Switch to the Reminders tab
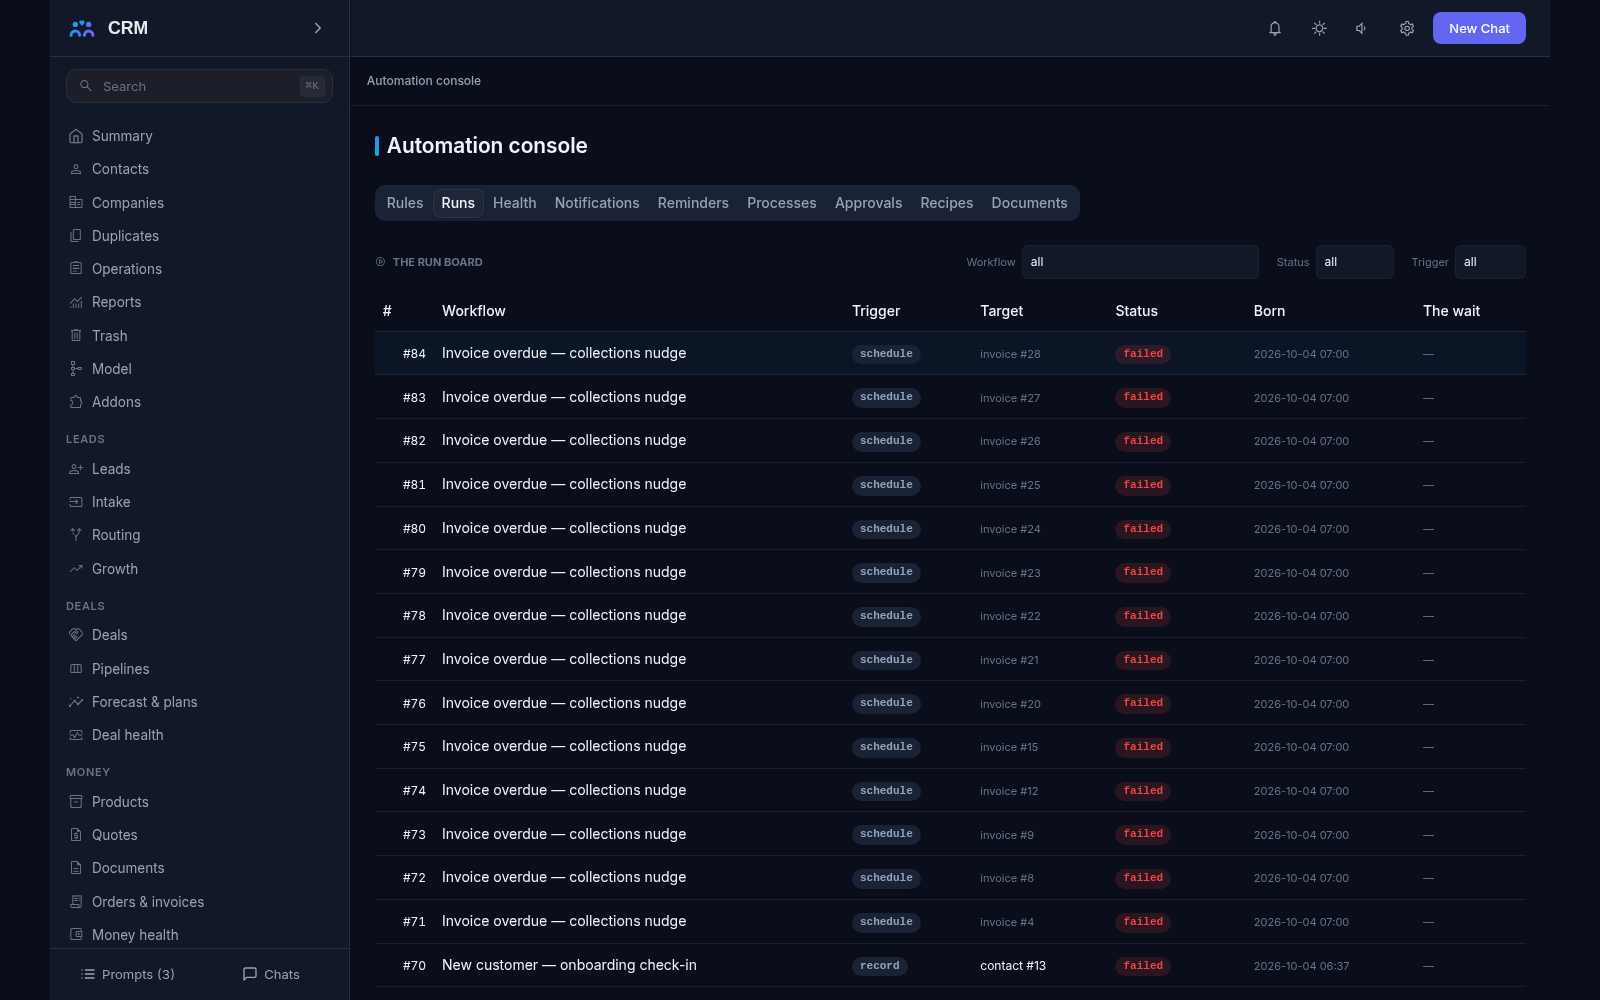The height and width of the screenshot is (1000, 1600). 693,203
